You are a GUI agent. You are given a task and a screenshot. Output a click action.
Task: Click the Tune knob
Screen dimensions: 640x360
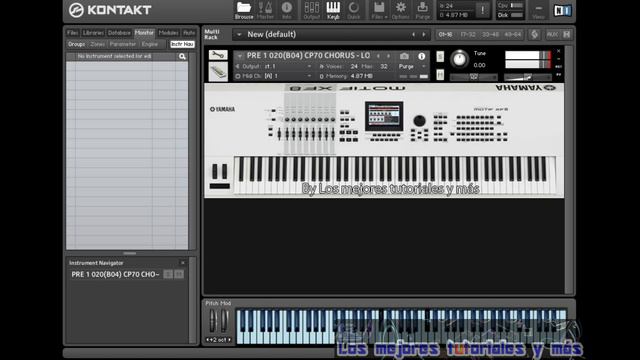(459, 59)
